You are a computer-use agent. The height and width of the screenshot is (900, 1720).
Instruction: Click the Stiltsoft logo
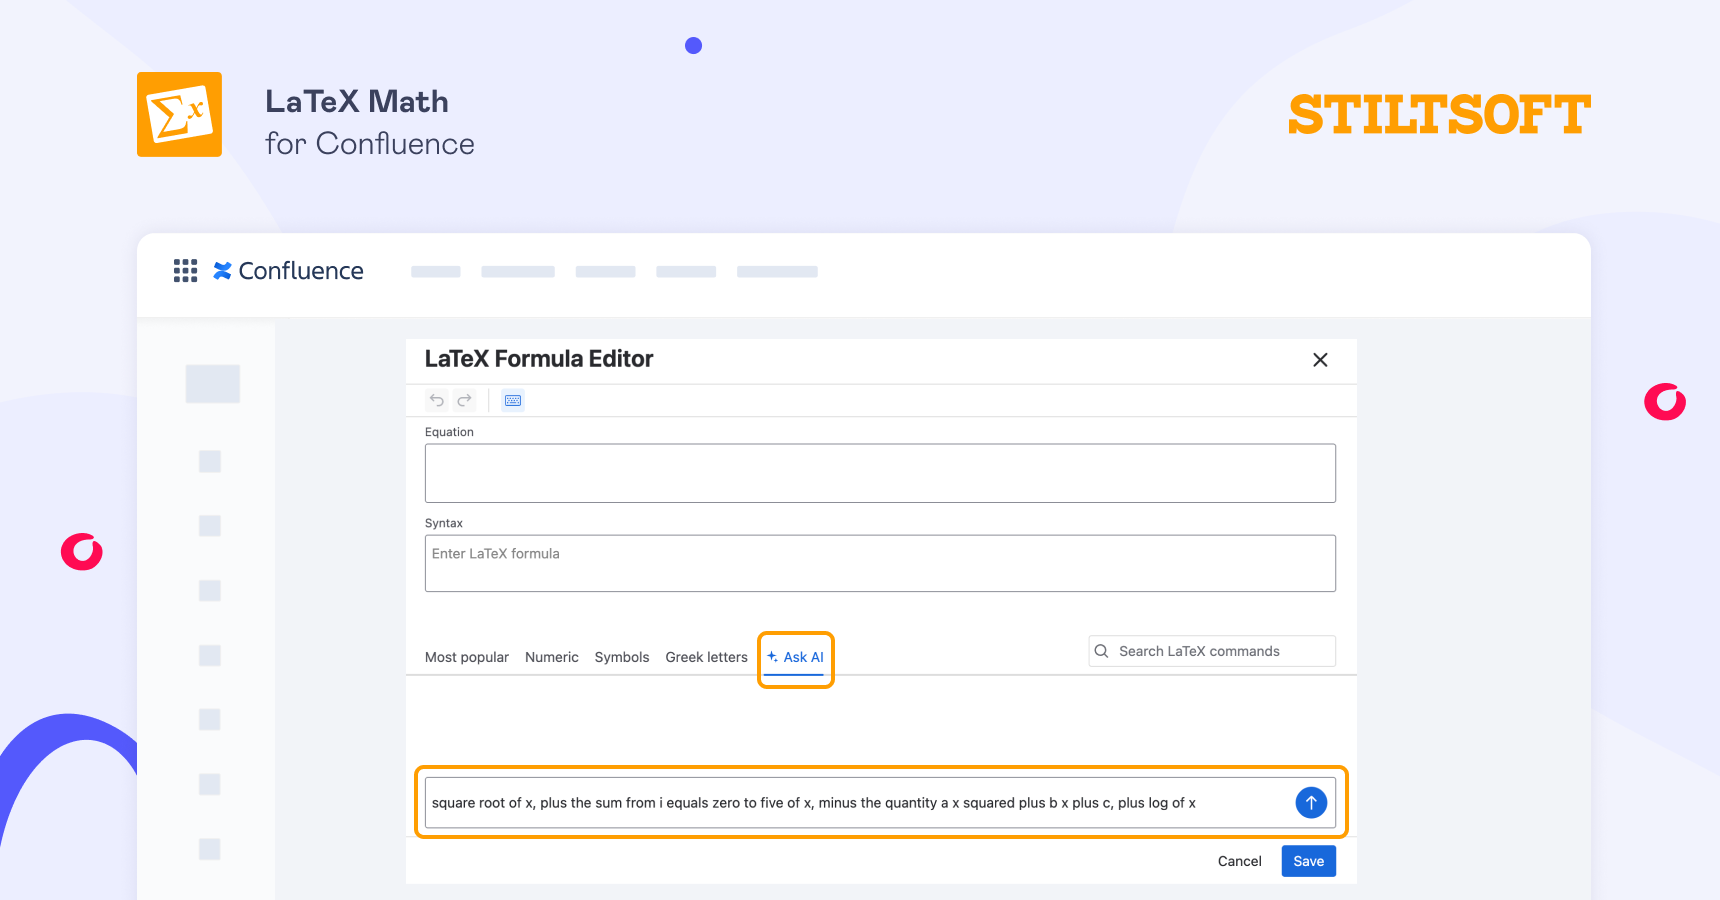(x=1439, y=115)
